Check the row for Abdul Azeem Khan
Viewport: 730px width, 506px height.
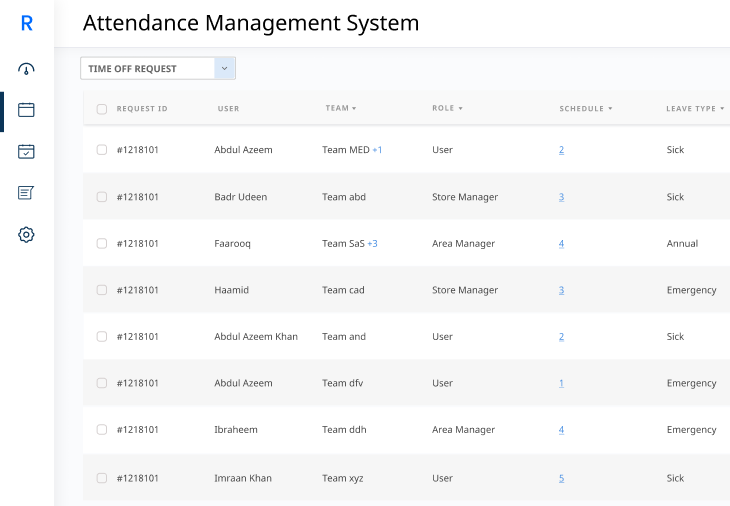pyautogui.click(x=101, y=337)
